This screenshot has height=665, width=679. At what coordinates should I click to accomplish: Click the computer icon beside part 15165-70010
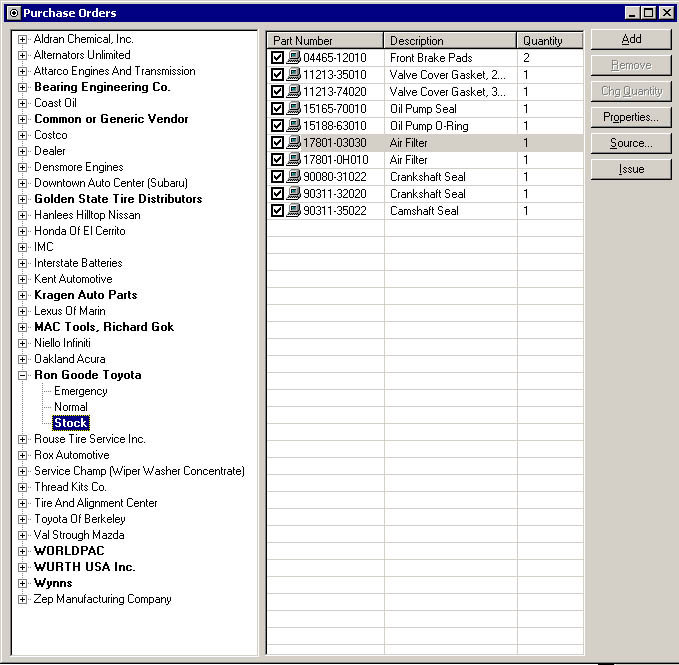point(294,108)
